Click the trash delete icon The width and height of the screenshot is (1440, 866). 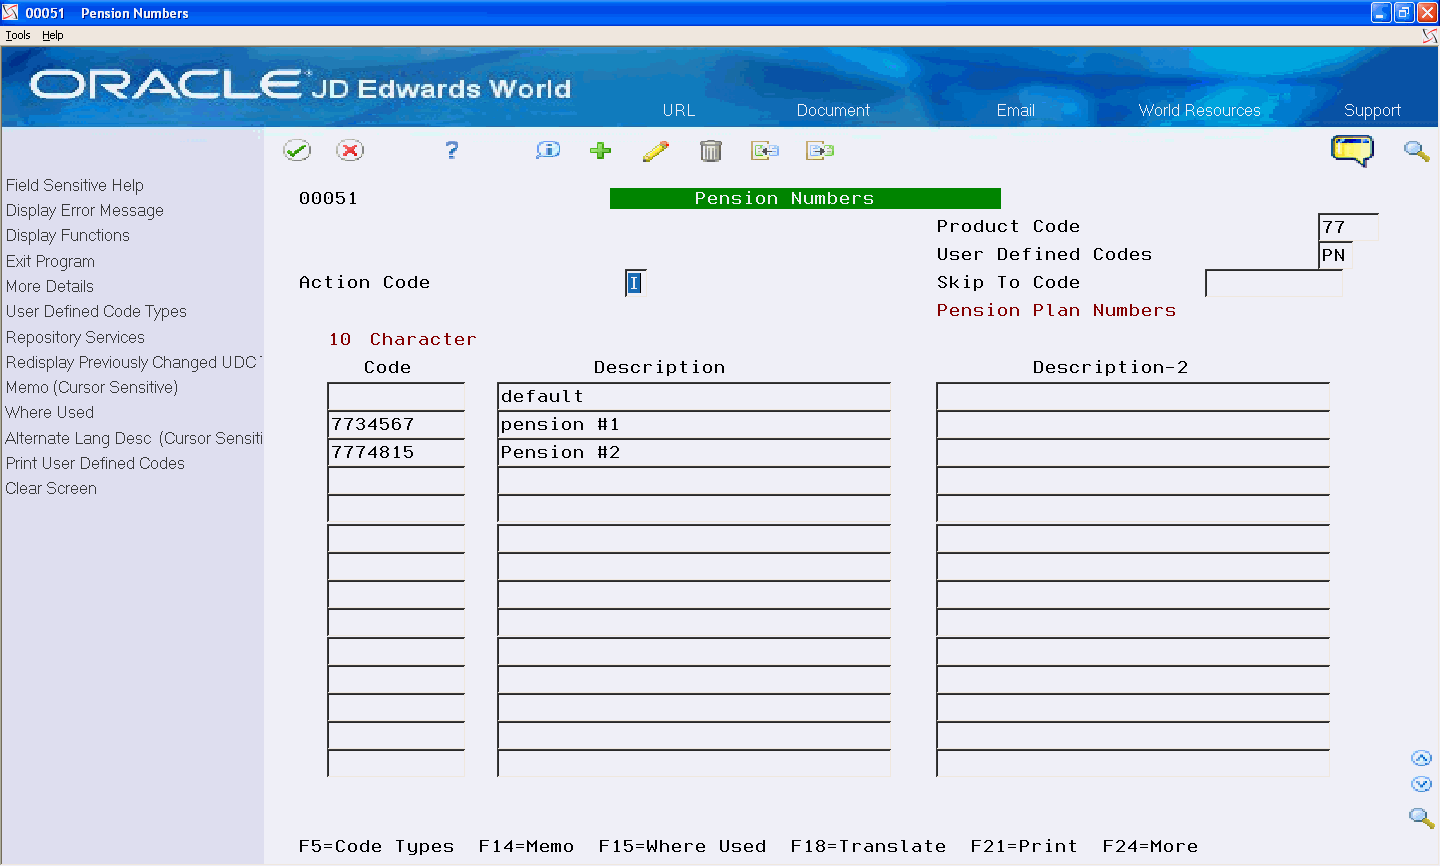coord(711,150)
